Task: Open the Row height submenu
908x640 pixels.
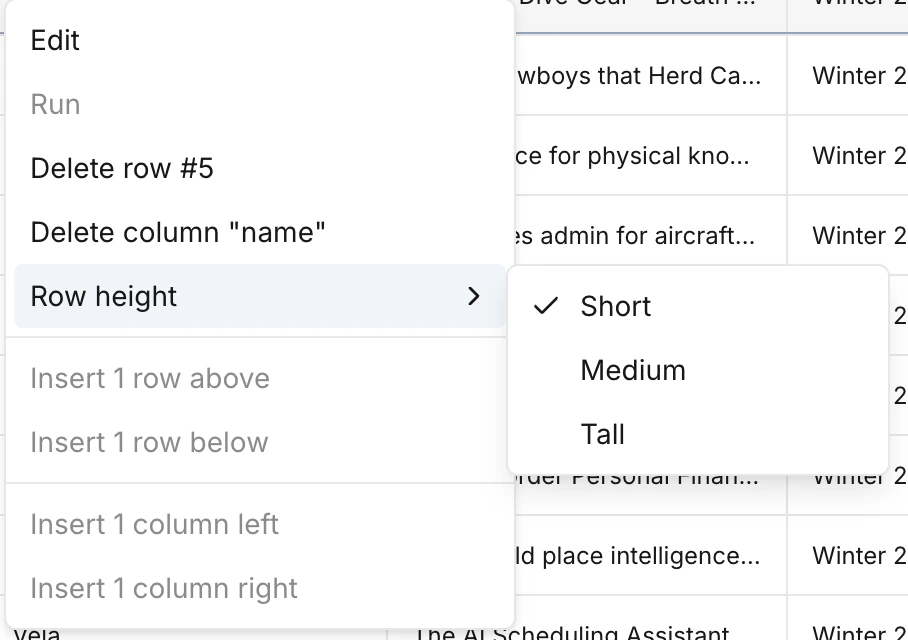Action: tap(103, 296)
